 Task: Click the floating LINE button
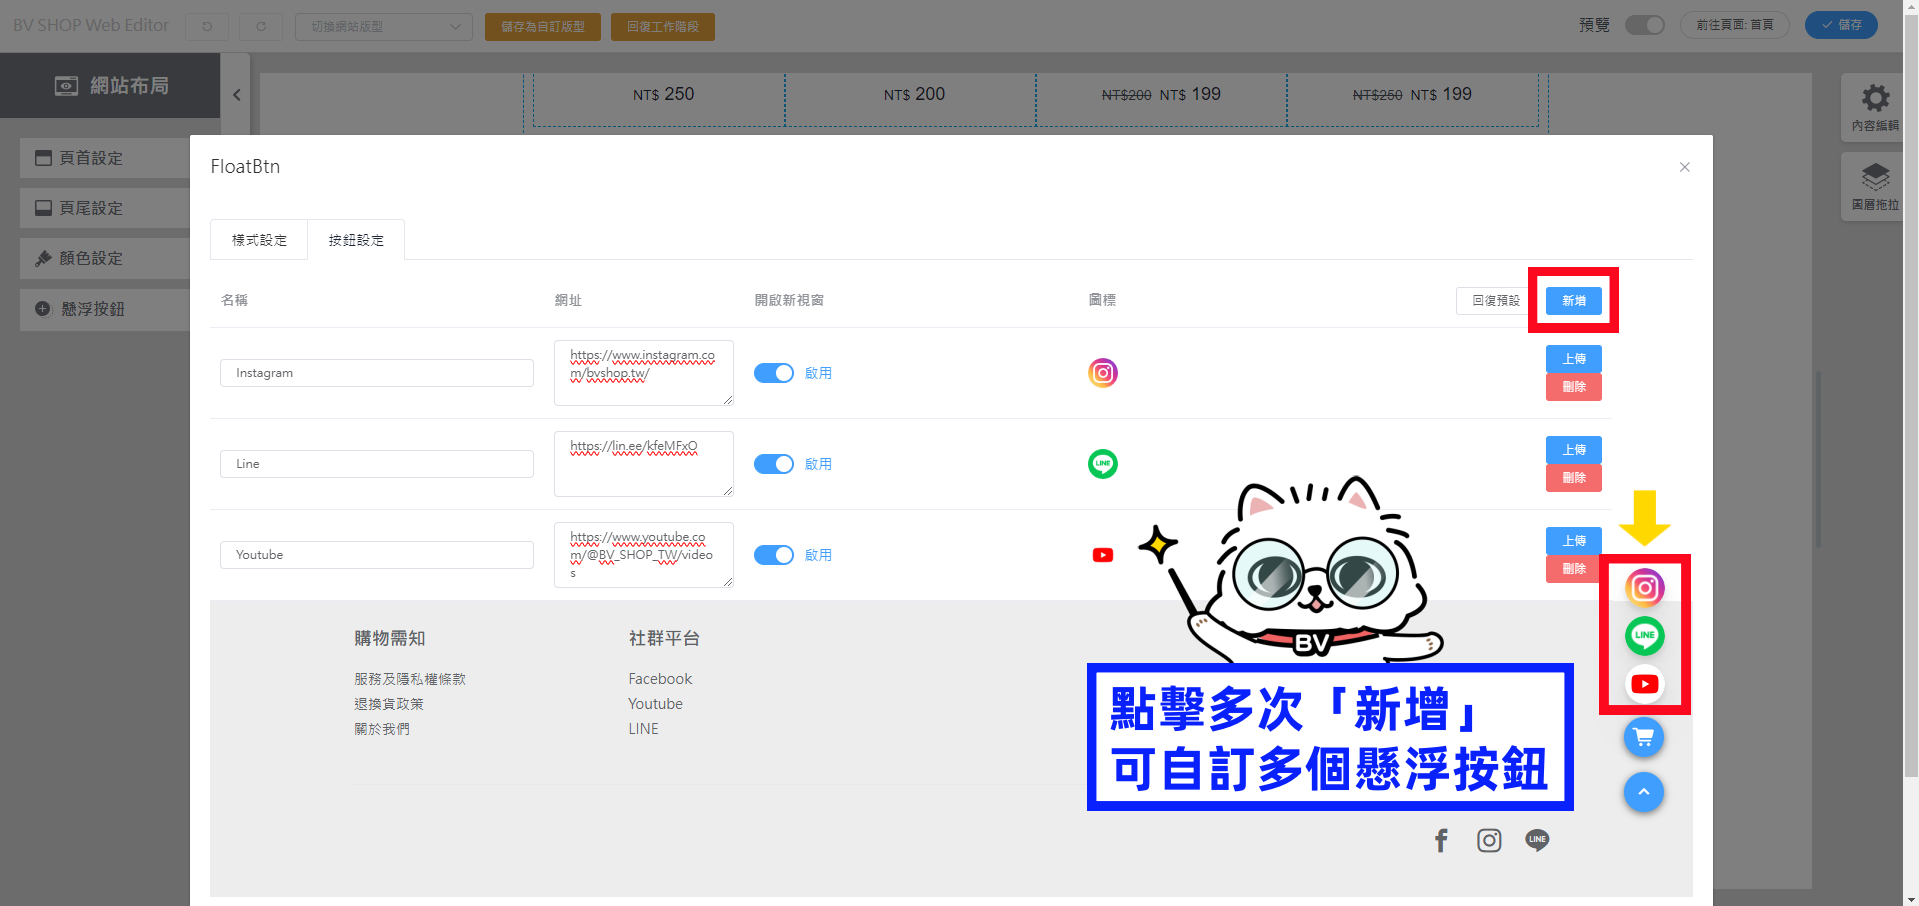[x=1645, y=636]
